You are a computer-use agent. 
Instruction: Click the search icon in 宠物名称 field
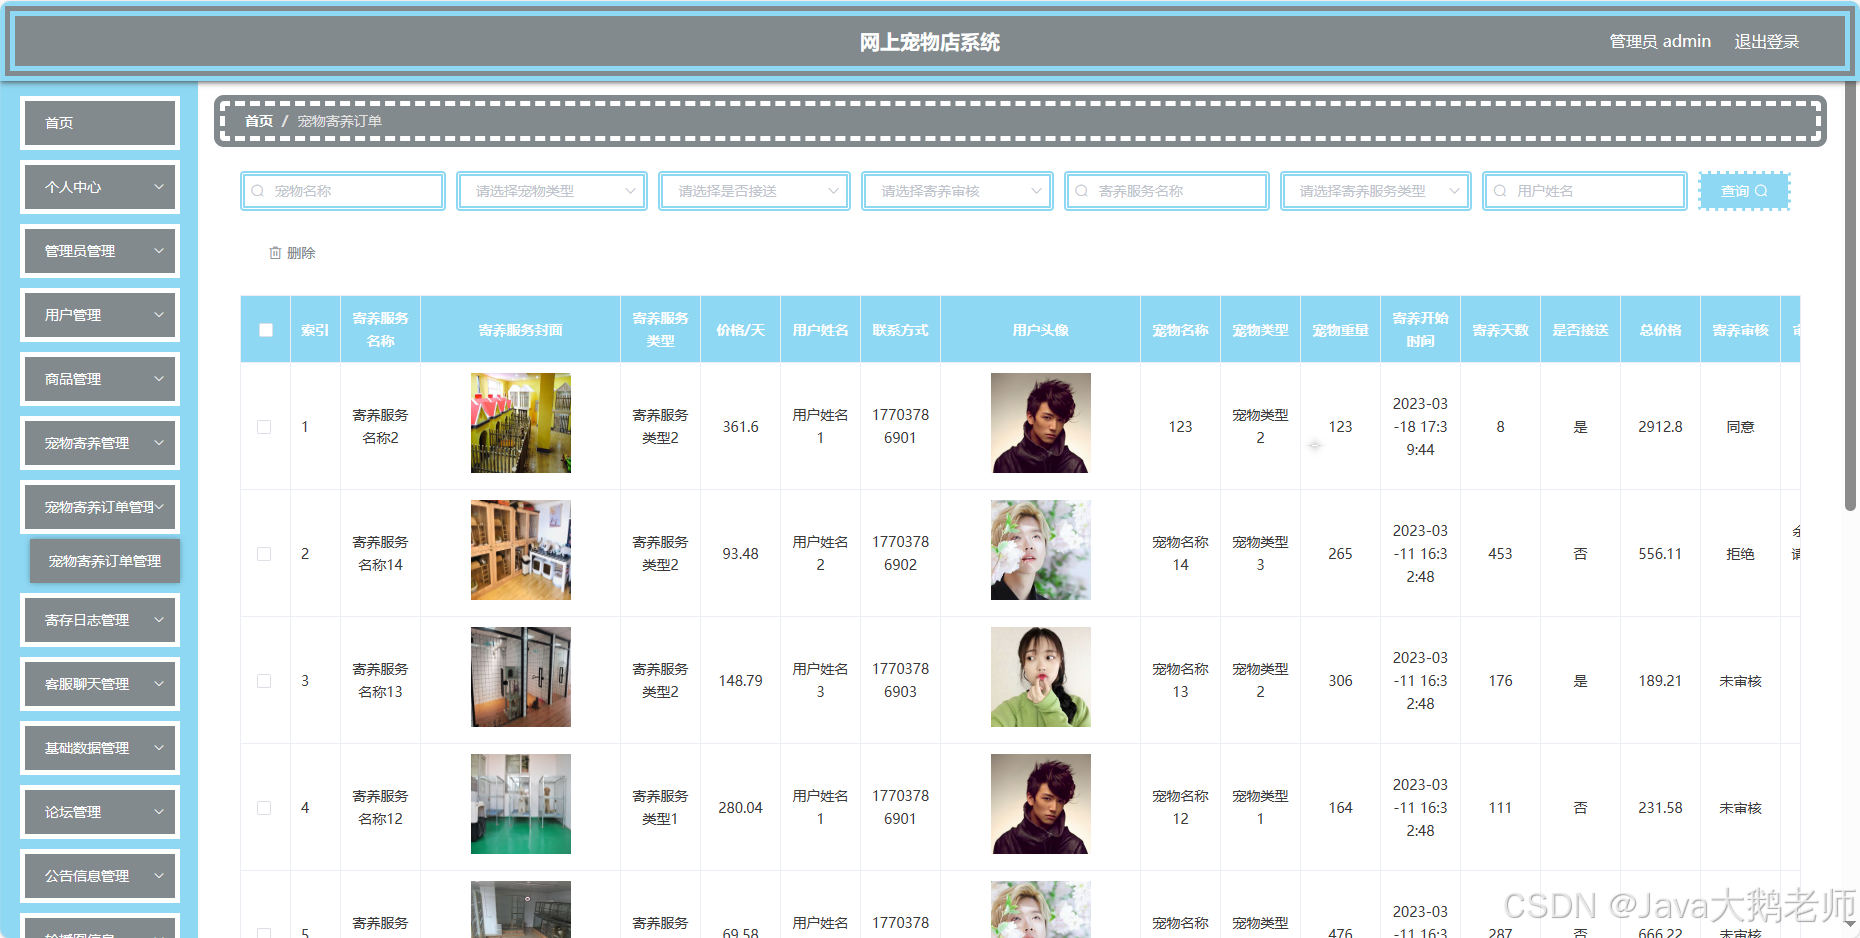click(x=258, y=191)
